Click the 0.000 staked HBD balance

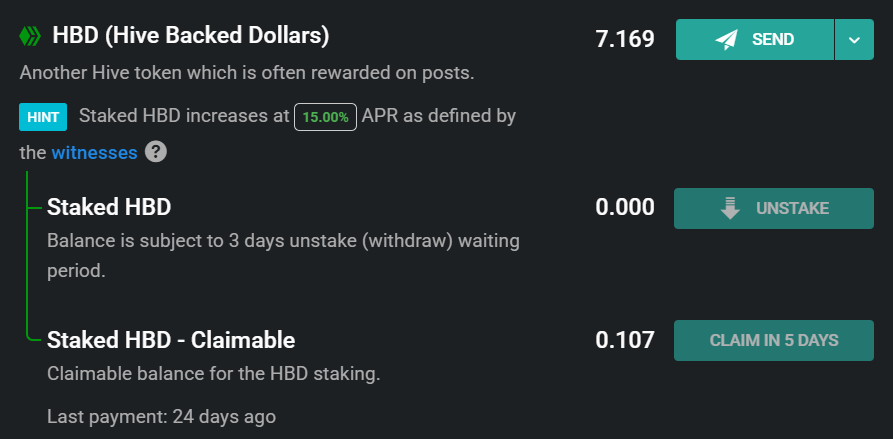(625, 208)
